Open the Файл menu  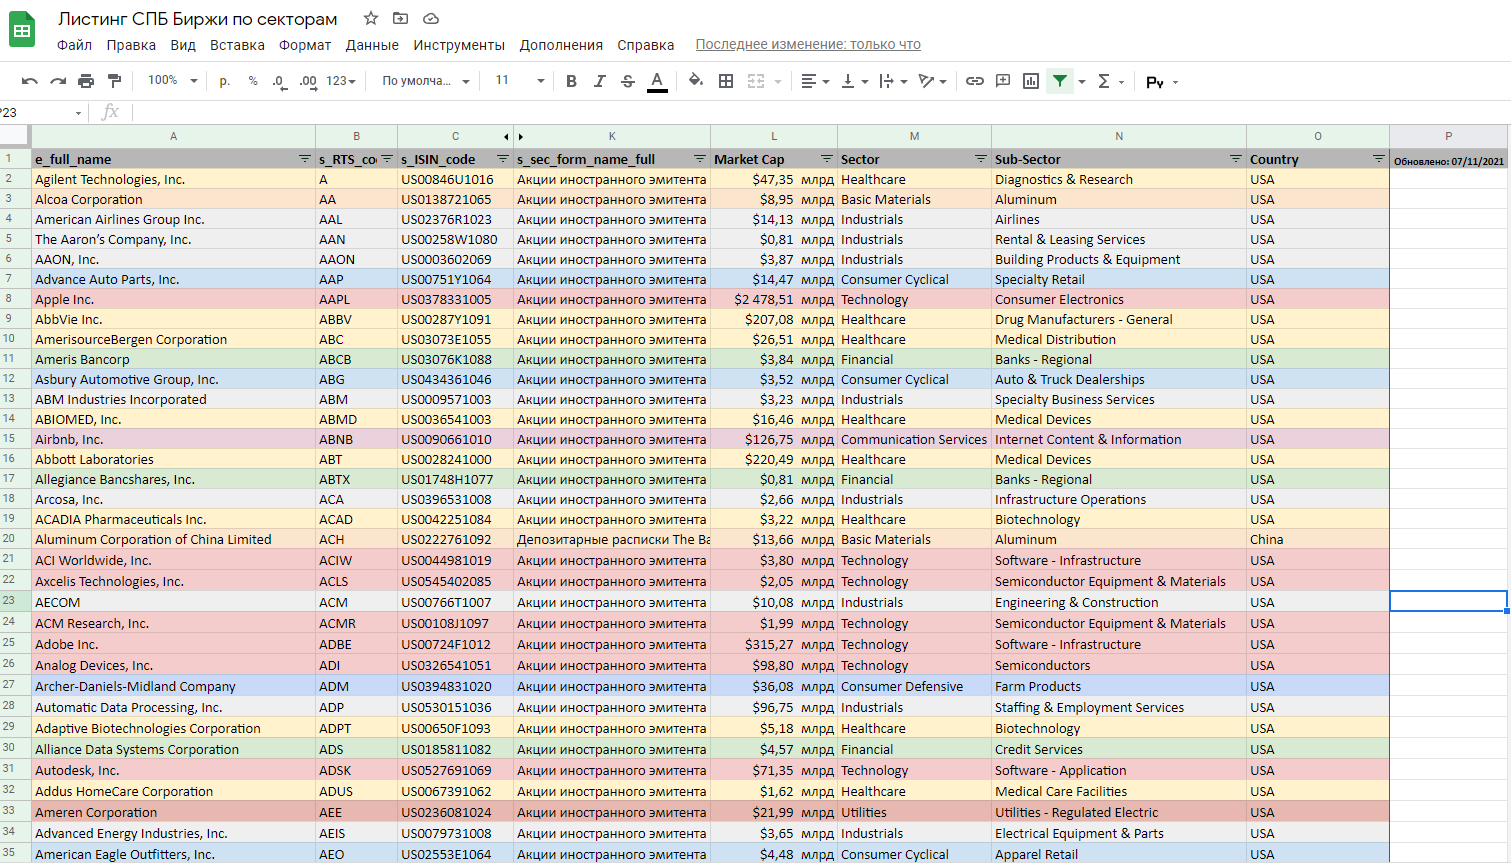point(74,45)
